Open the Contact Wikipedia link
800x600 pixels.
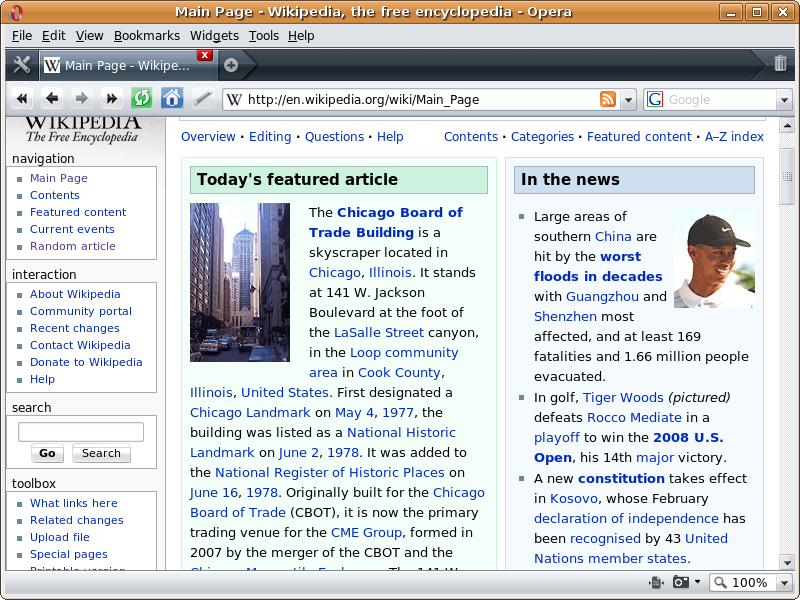click(x=80, y=345)
